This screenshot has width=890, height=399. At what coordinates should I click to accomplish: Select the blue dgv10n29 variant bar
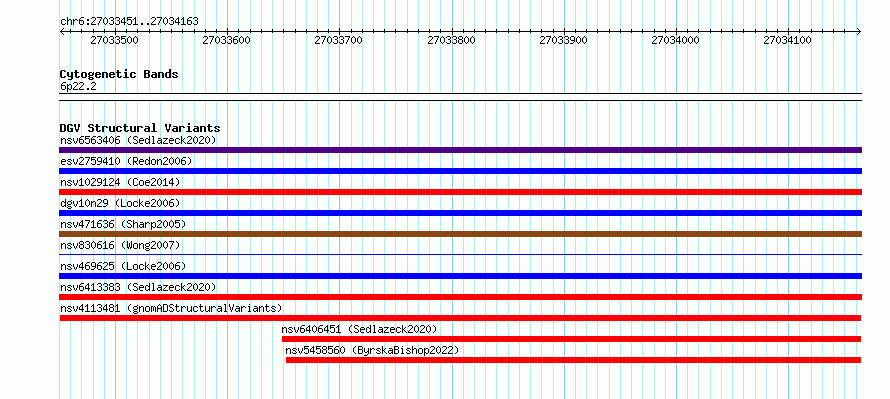tap(460, 213)
